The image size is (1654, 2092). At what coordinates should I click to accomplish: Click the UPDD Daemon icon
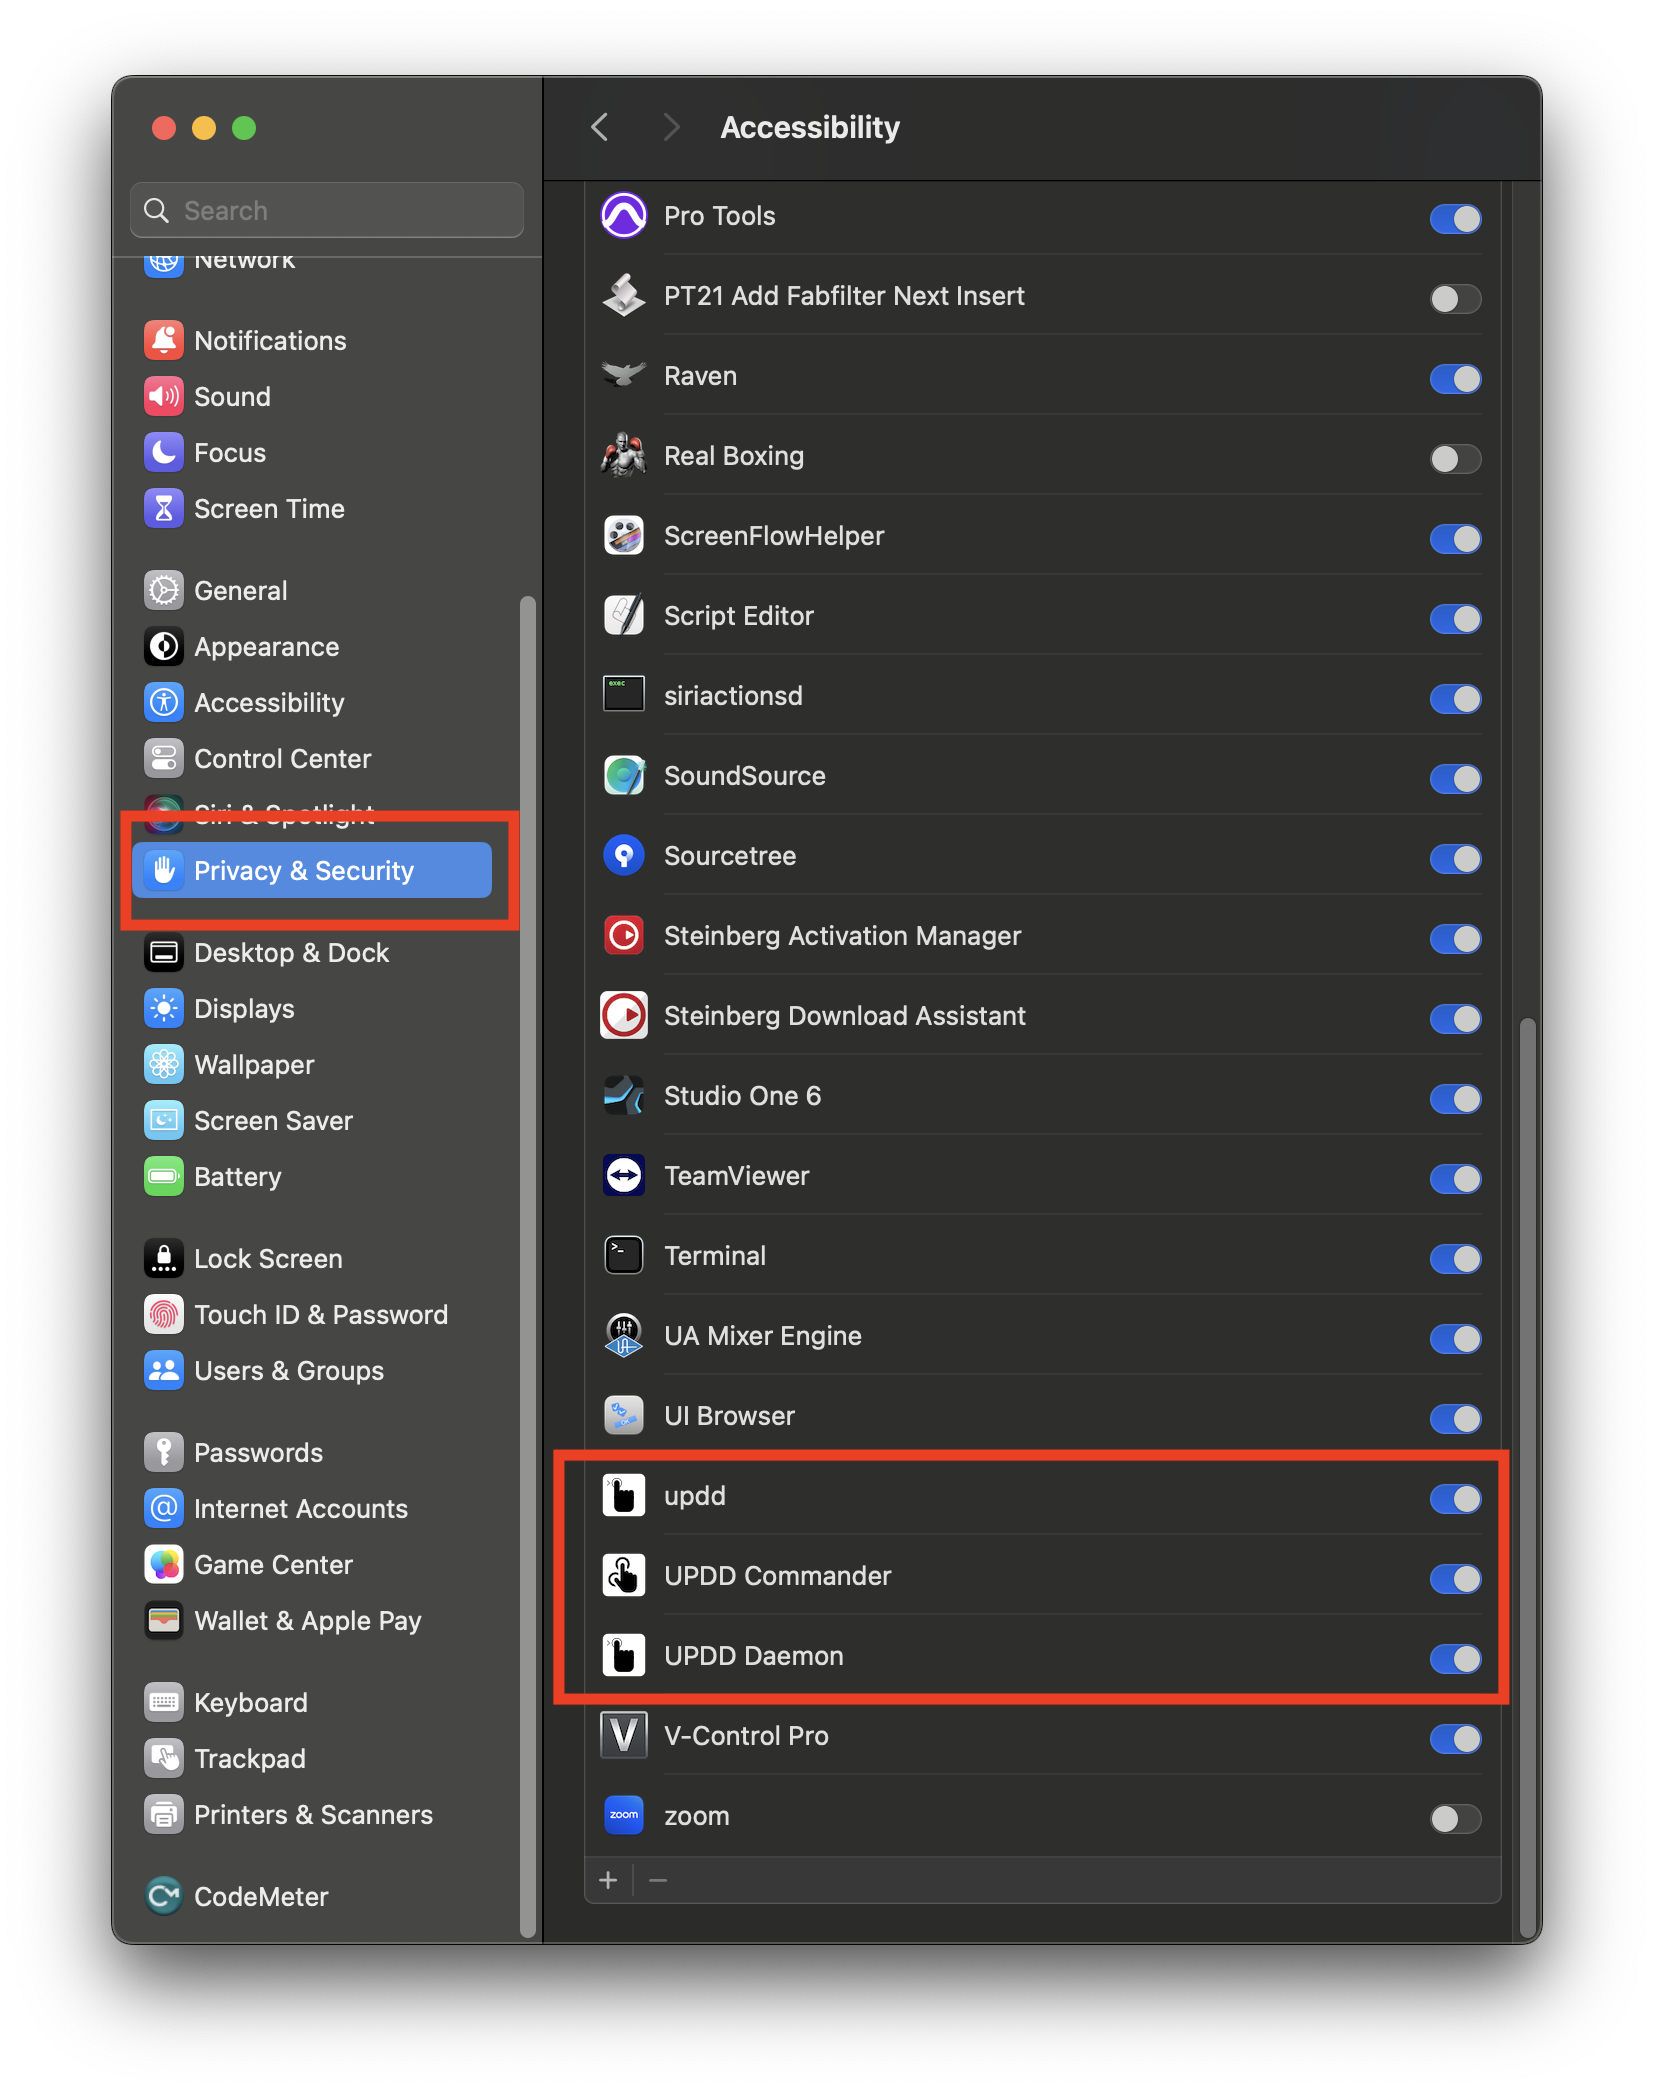click(623, 1656)
